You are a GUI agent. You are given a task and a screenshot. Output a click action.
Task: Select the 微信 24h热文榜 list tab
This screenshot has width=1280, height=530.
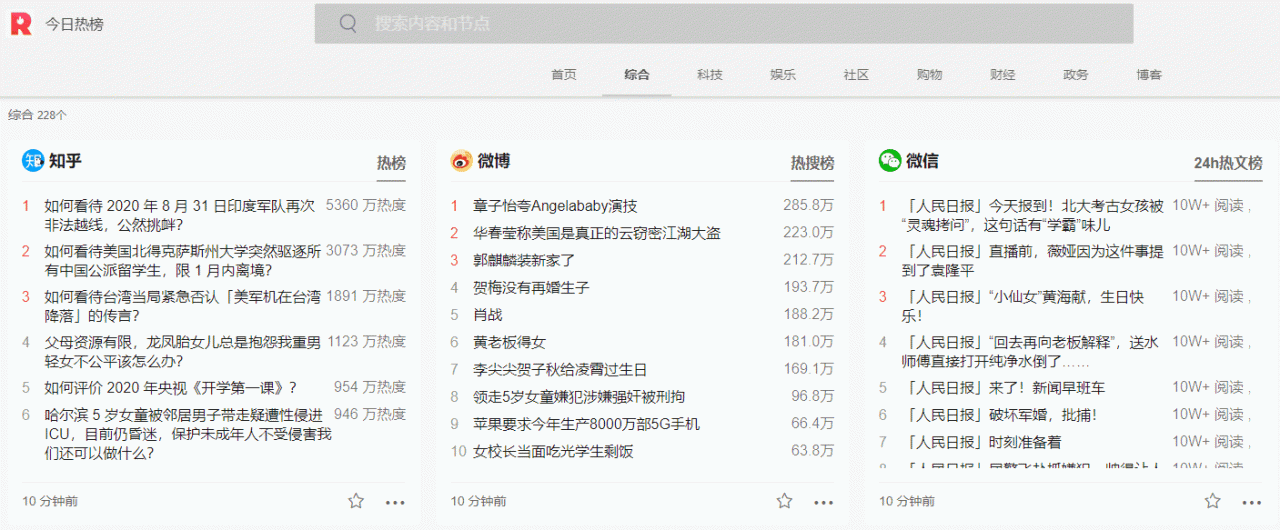point(1228,163)
